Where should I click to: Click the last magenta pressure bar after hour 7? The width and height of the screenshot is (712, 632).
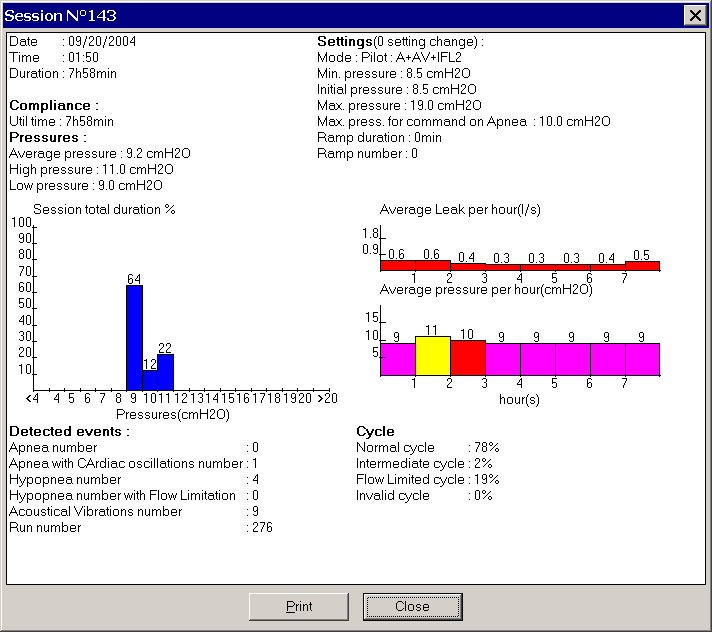pos(642,359)
